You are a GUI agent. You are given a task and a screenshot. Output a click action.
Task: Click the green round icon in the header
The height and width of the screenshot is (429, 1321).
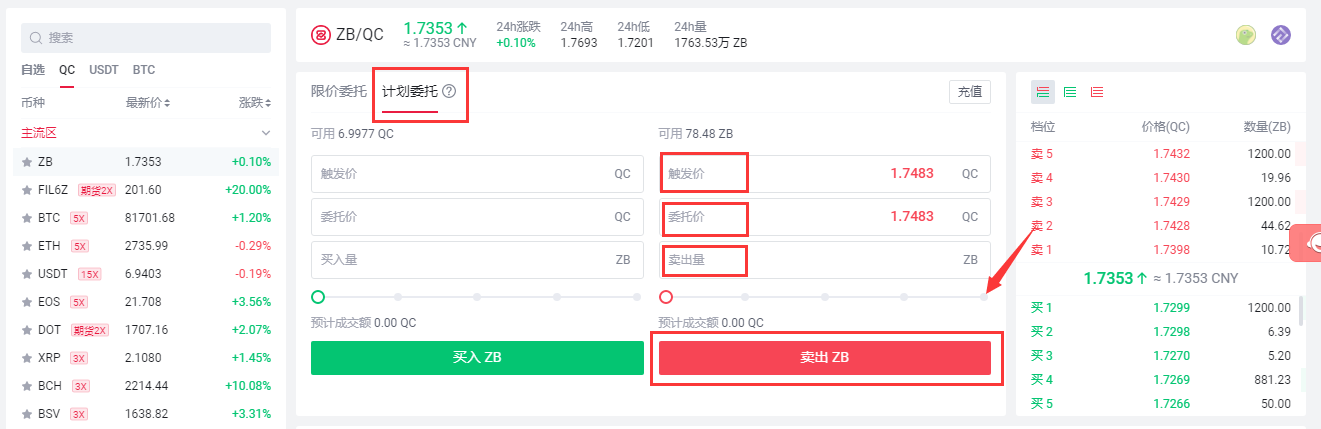(x=1246, y=35)
